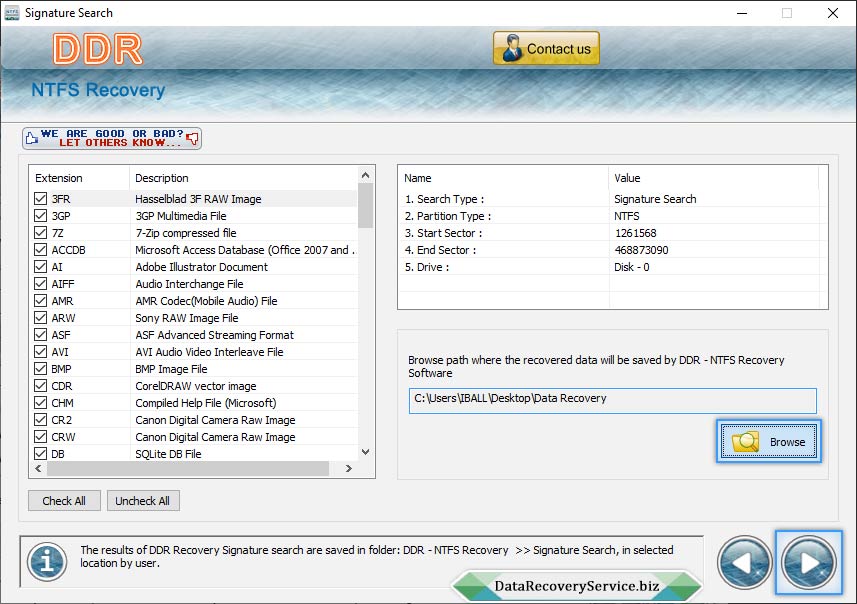Click the Drive value 'Disk - 0'
Screen dimensions: 857x604
(631, 267)
